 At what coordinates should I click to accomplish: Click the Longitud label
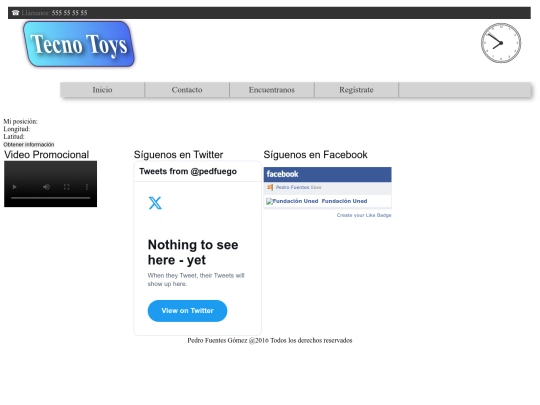click(17, 129)
